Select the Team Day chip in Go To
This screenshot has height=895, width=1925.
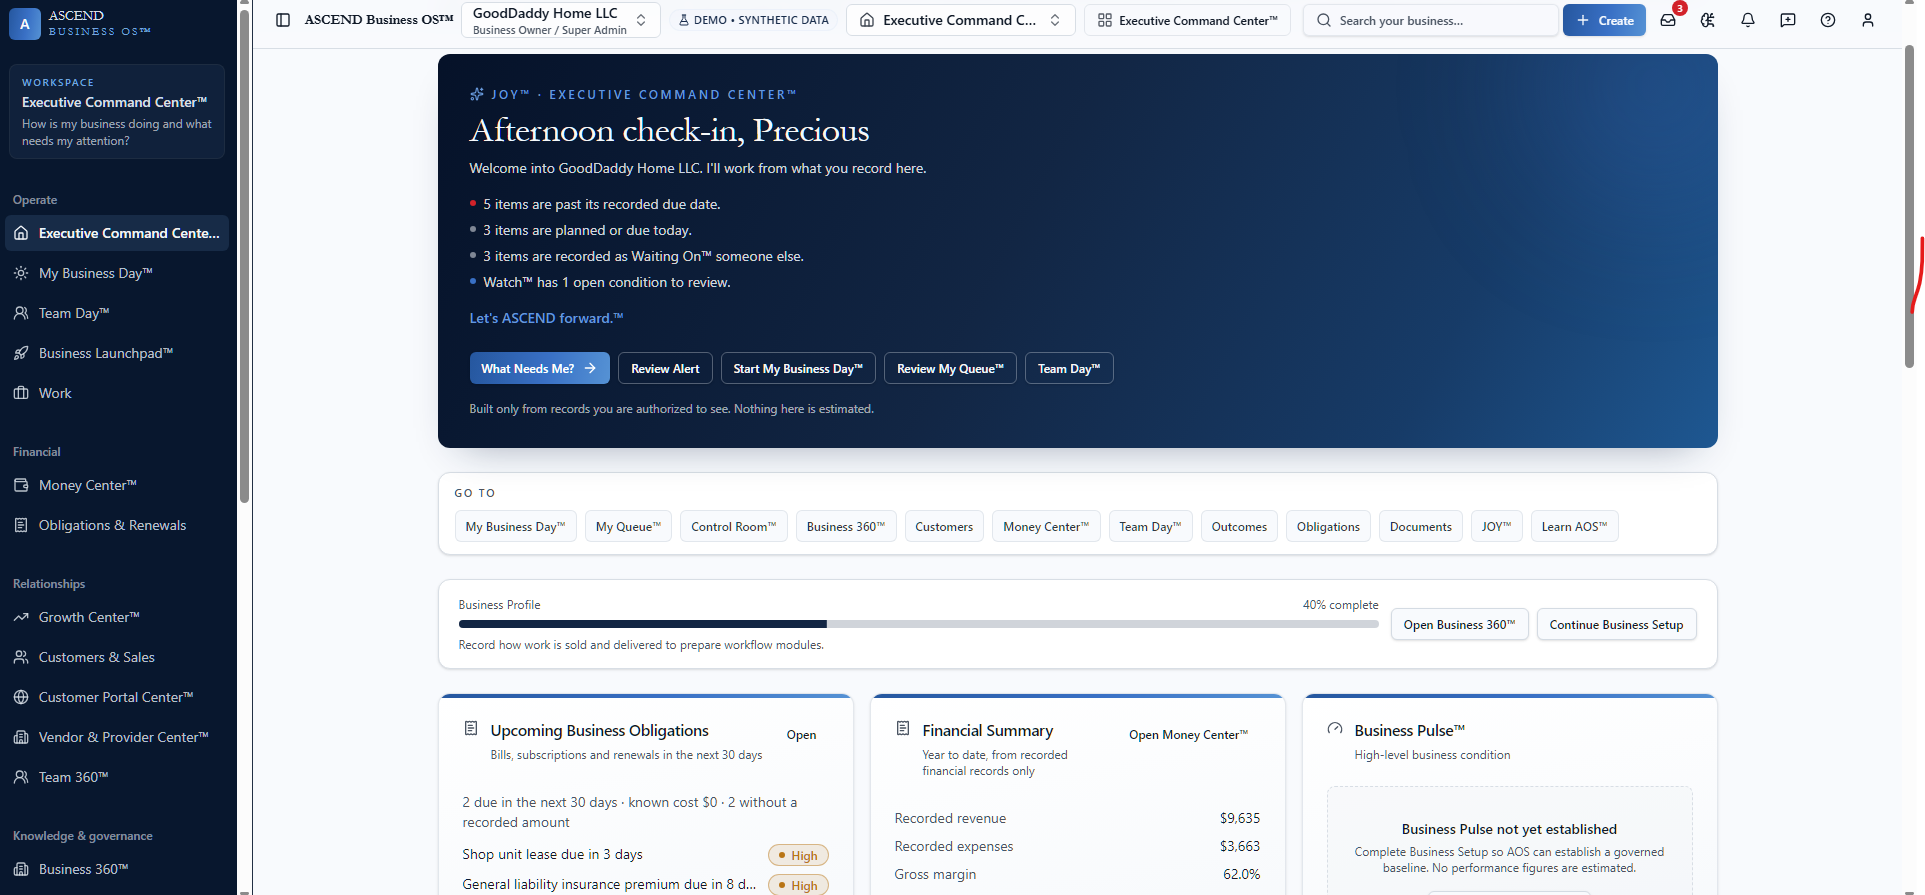(x=1150, y=526)
